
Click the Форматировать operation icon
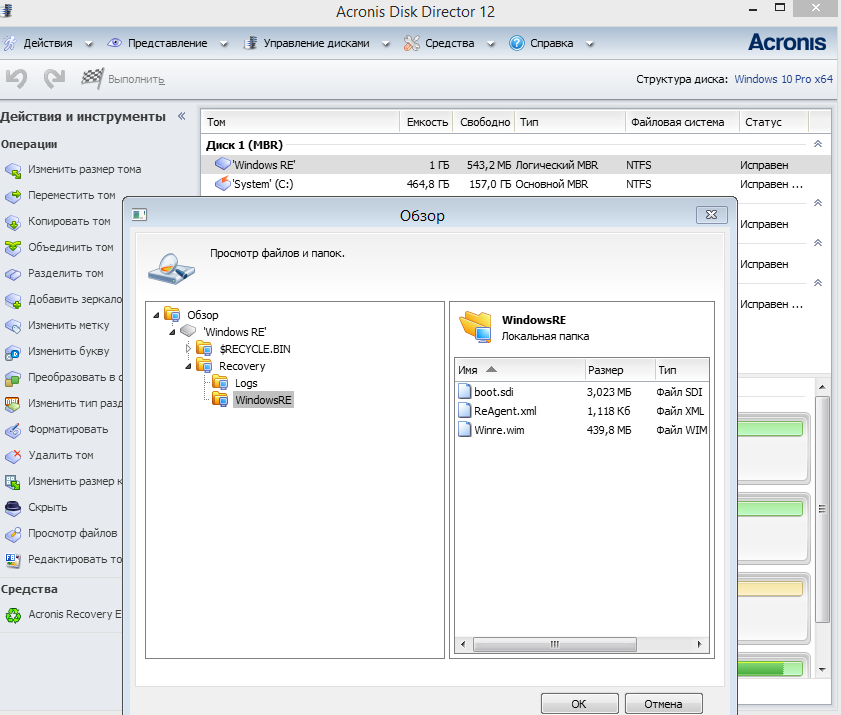tap(13, 430)
